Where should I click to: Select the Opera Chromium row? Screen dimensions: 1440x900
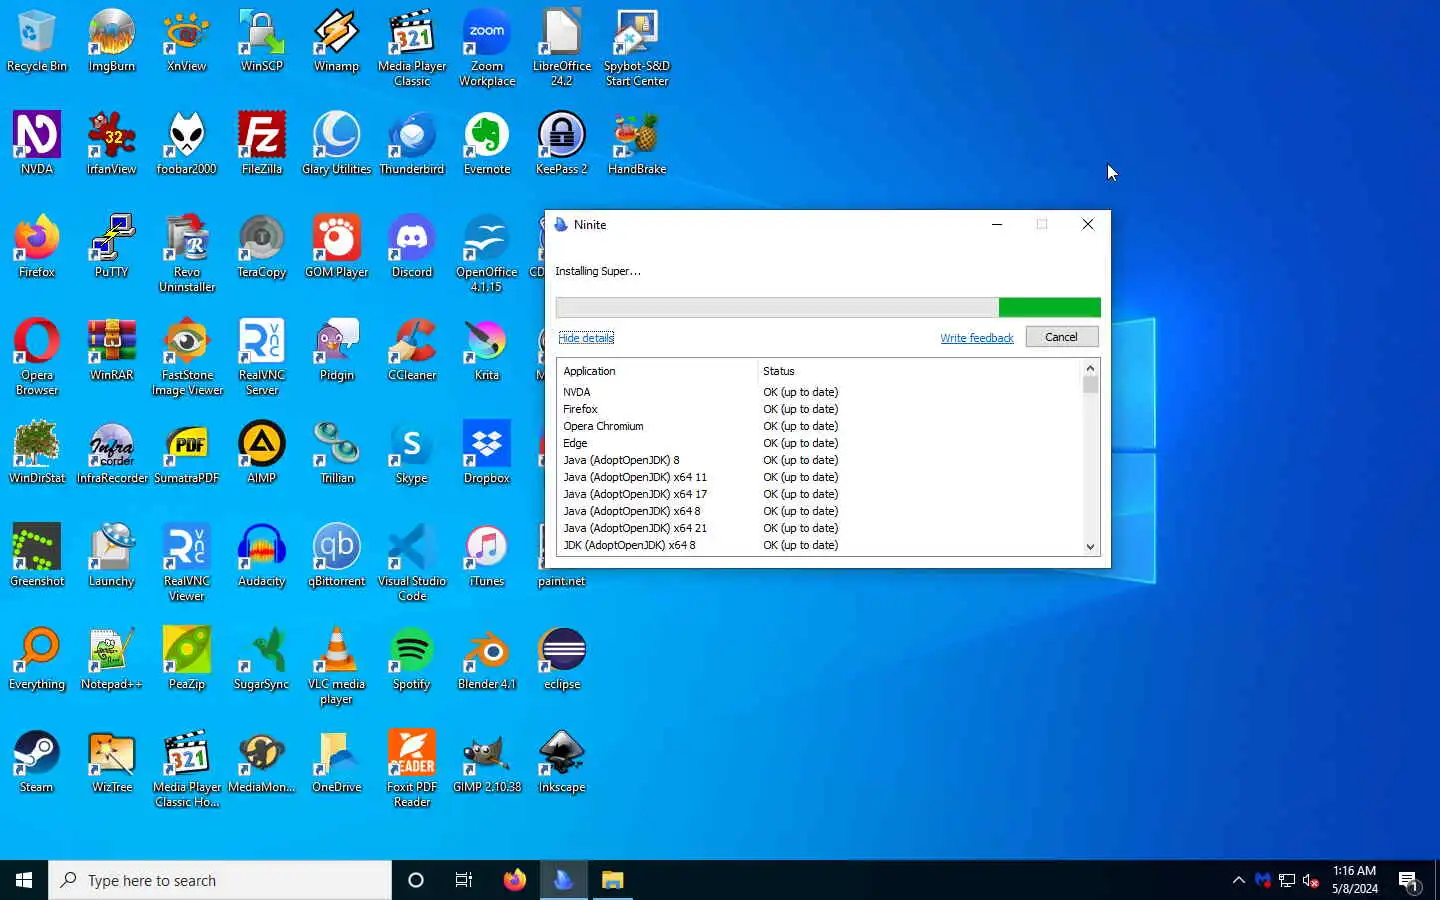820,426
